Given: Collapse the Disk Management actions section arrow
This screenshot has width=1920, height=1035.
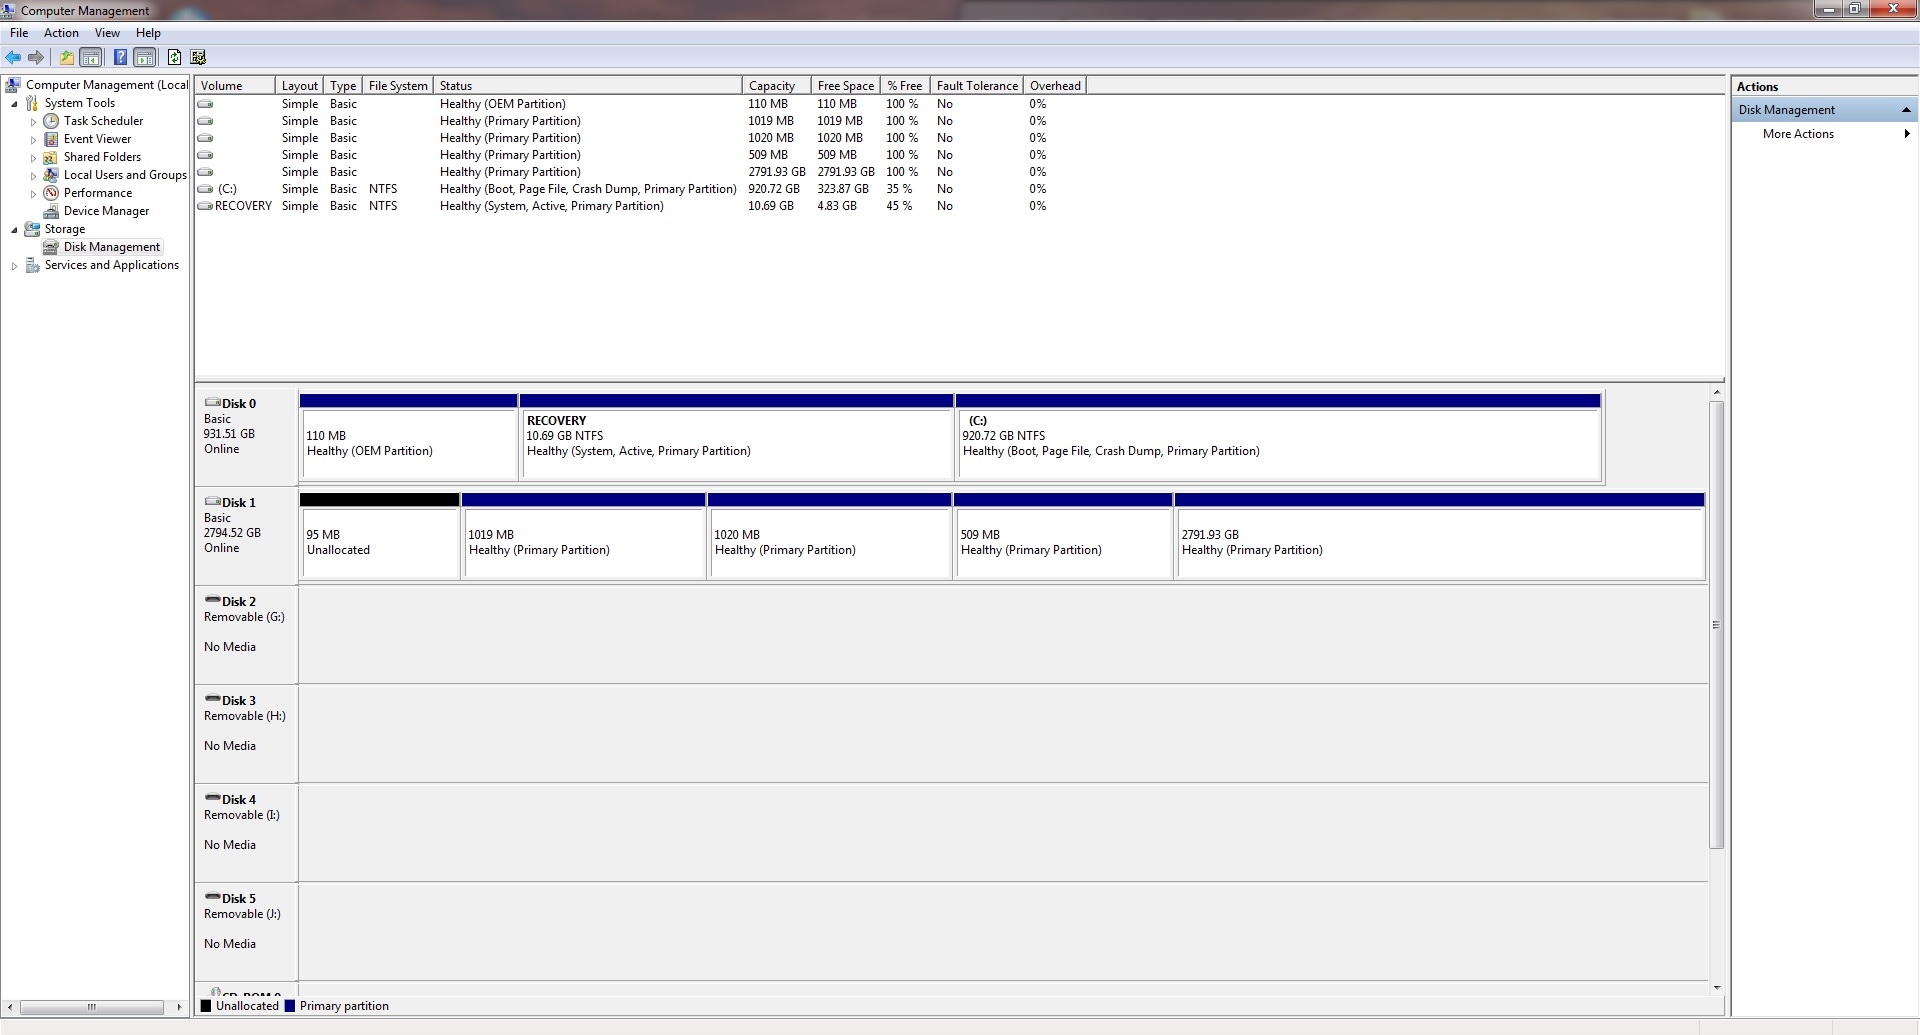Looking at the screenshot, I should [1906, 110].
